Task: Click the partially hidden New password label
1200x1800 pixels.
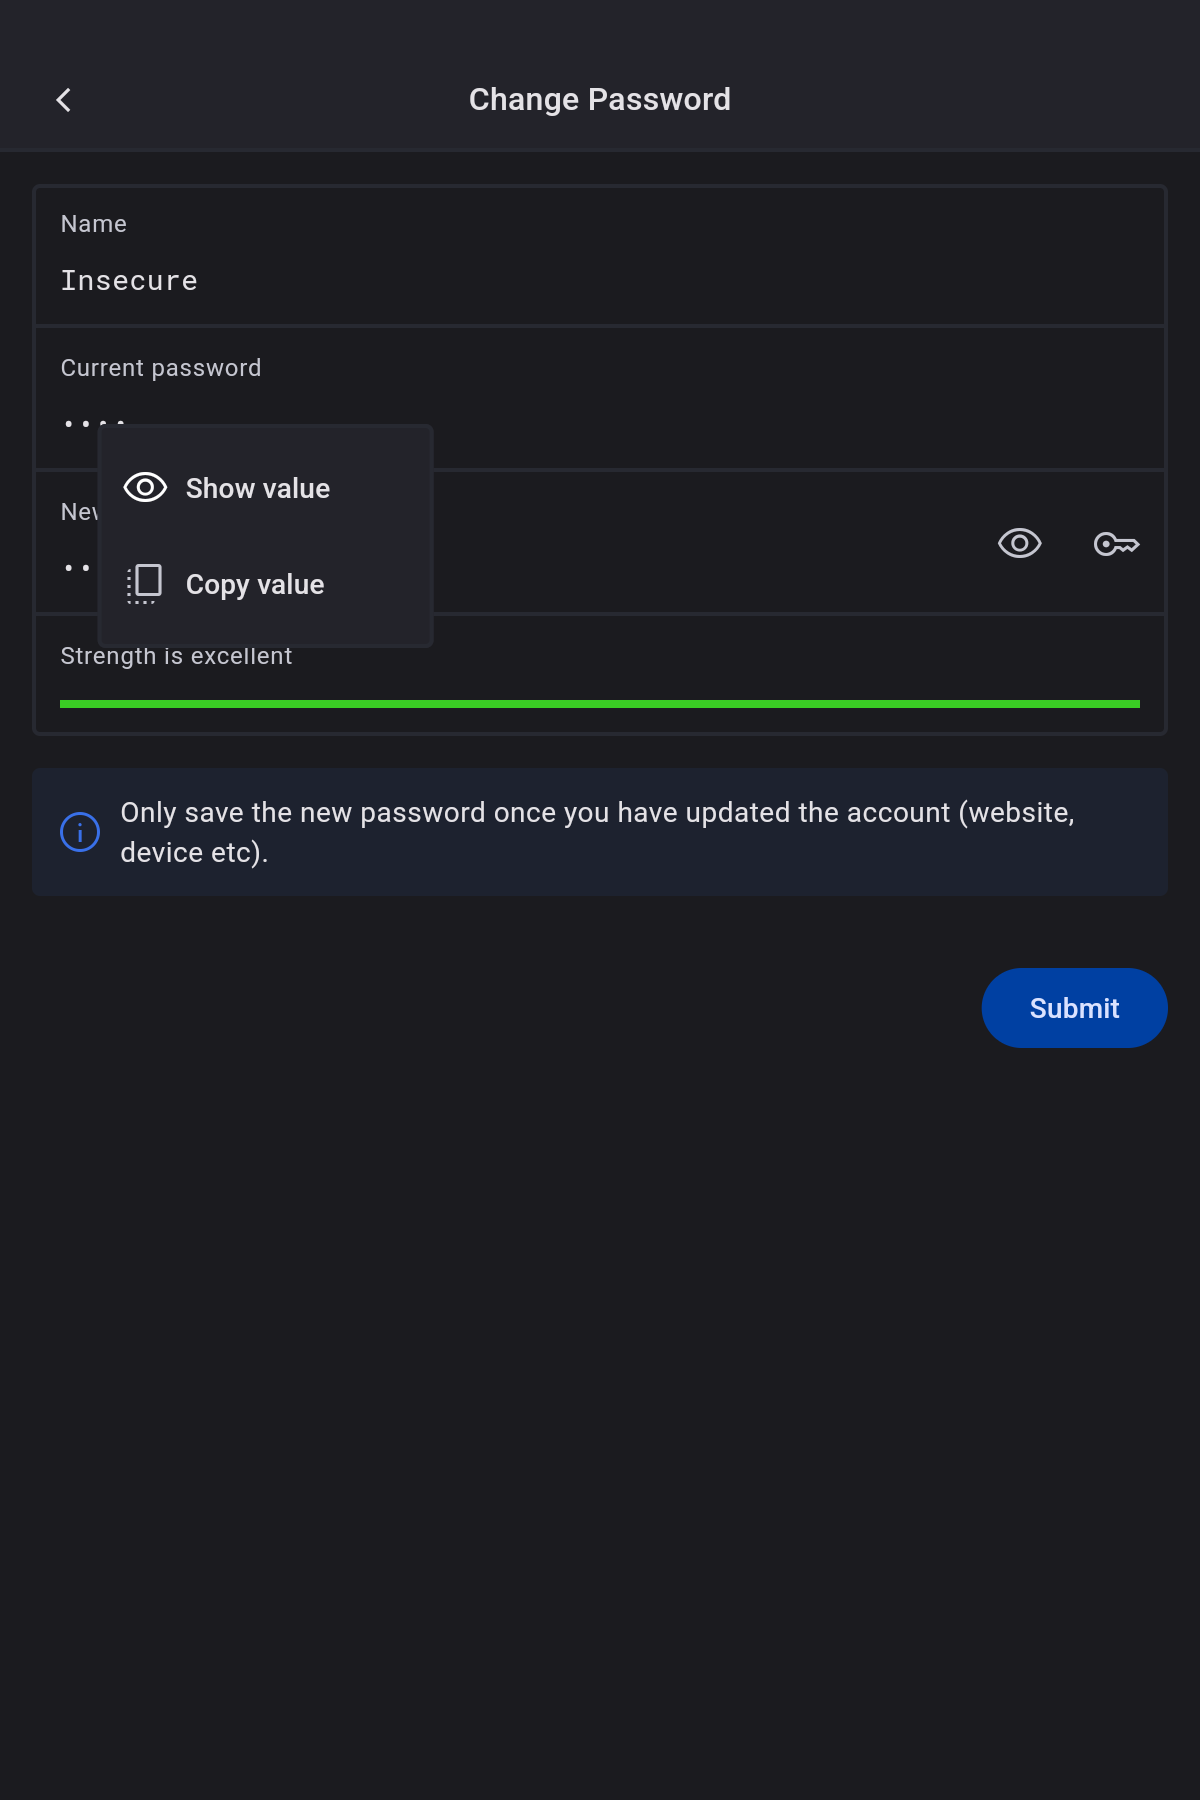Action: (x=79, y=512)
